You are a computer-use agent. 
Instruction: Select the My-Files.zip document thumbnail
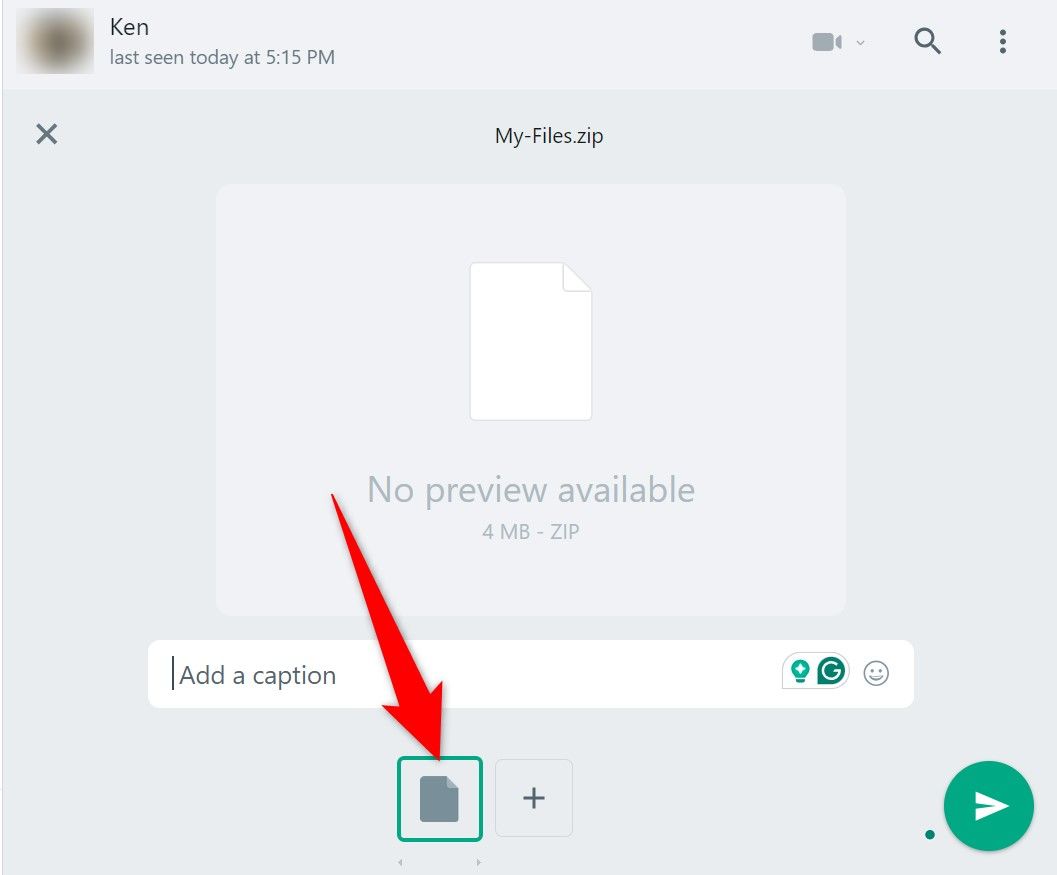[440, 799]
